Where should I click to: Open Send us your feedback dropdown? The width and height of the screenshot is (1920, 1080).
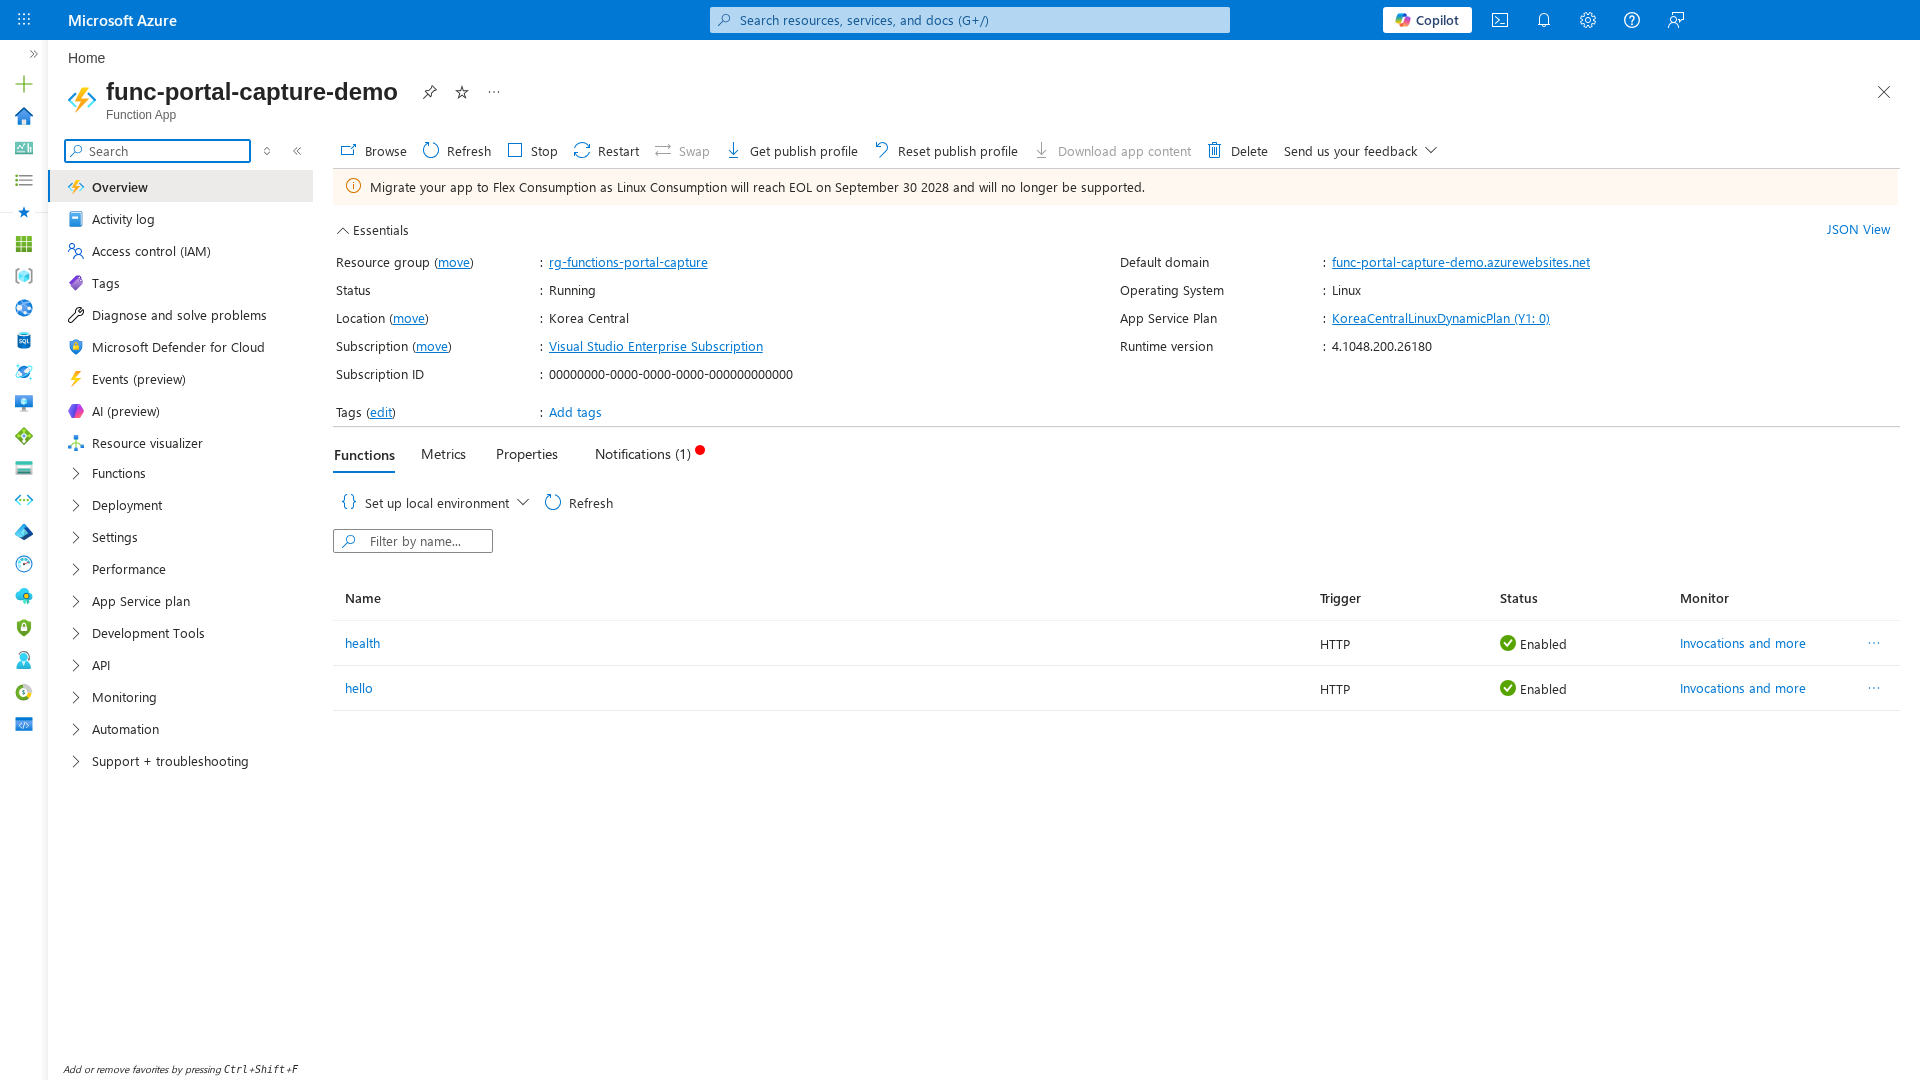click(1360, 151)
